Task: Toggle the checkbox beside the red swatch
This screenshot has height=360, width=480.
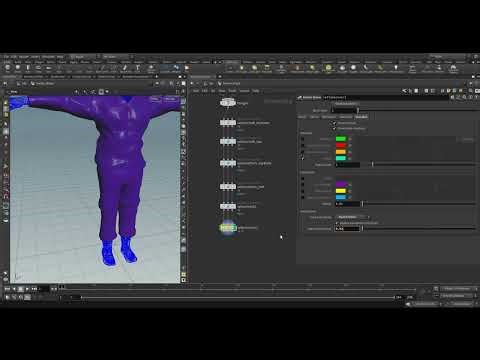Action: click(x=303, y=145)
